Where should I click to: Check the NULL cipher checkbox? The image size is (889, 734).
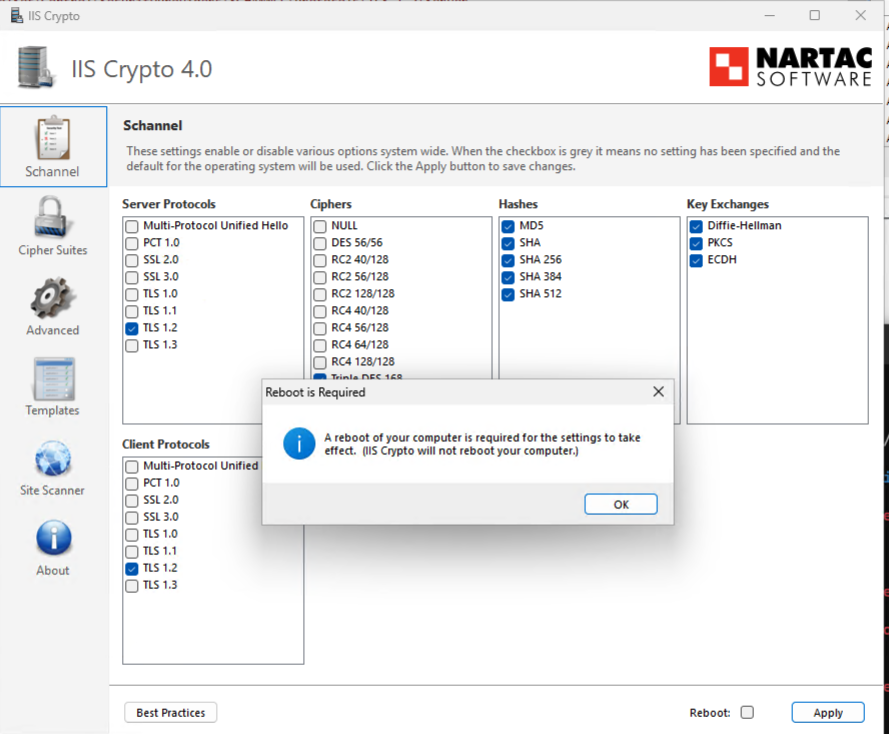click(320, 226)
